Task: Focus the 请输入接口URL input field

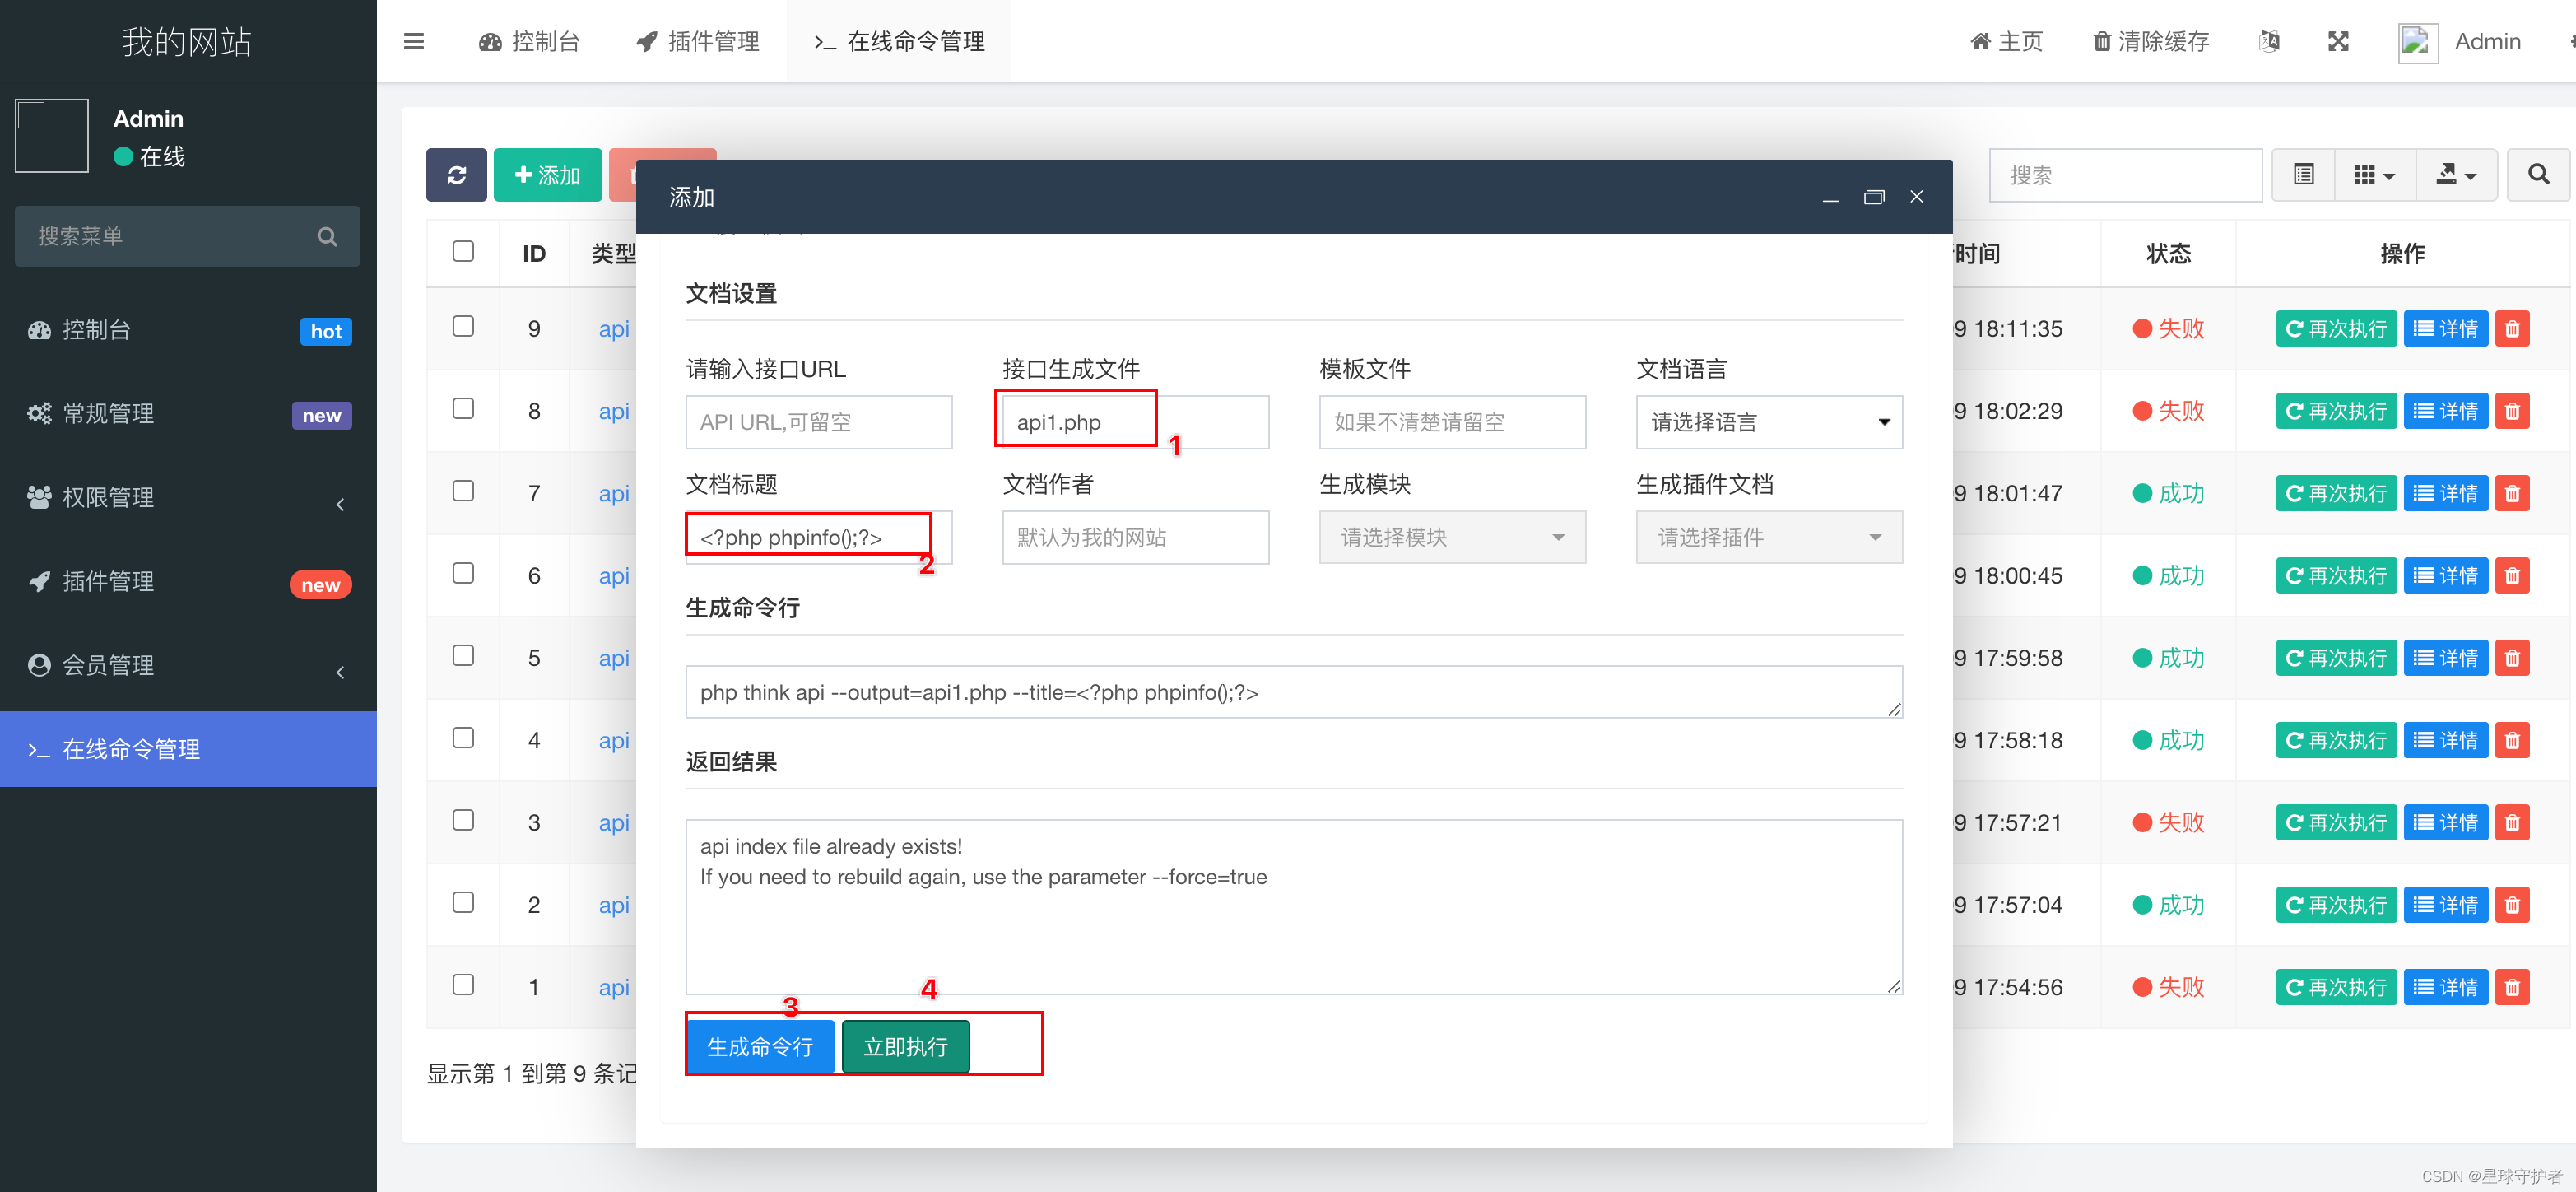Action: point(819,422)
